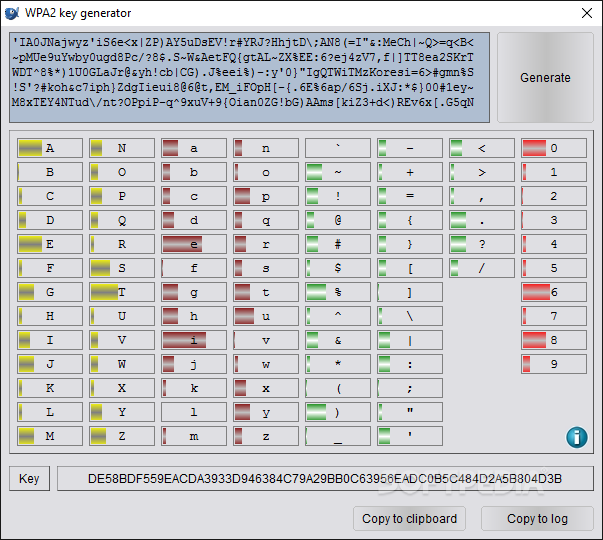Click the lowercase g frequency bar
The width and height of the screenshot is (603, 540).
click(194, 292)
